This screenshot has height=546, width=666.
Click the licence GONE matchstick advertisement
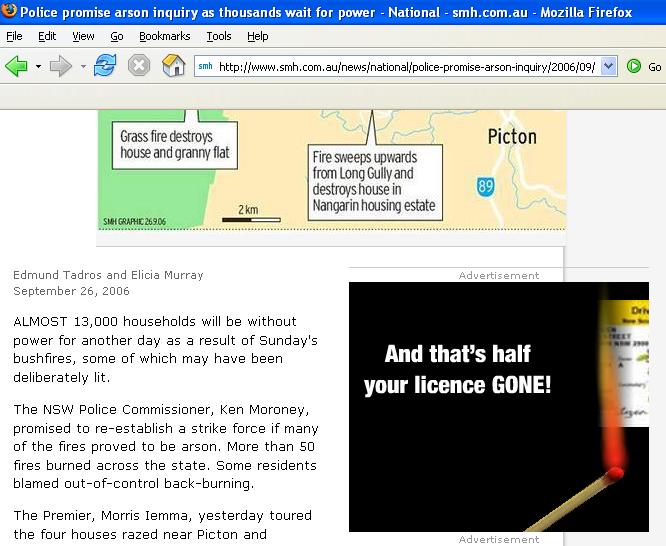(498, 406)
